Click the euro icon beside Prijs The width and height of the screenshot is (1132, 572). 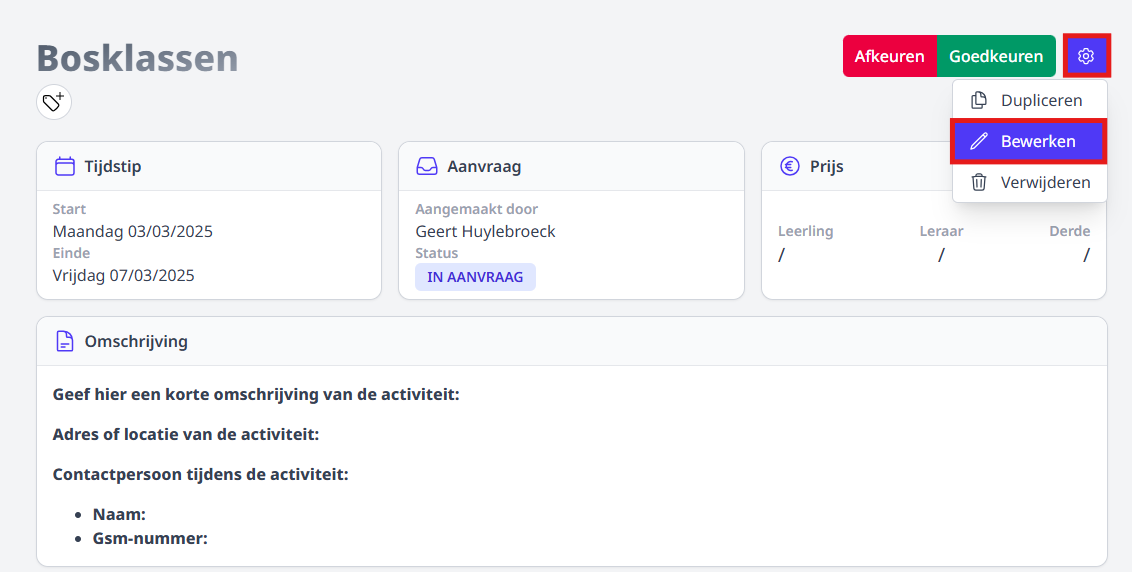(x=790, y=166)
